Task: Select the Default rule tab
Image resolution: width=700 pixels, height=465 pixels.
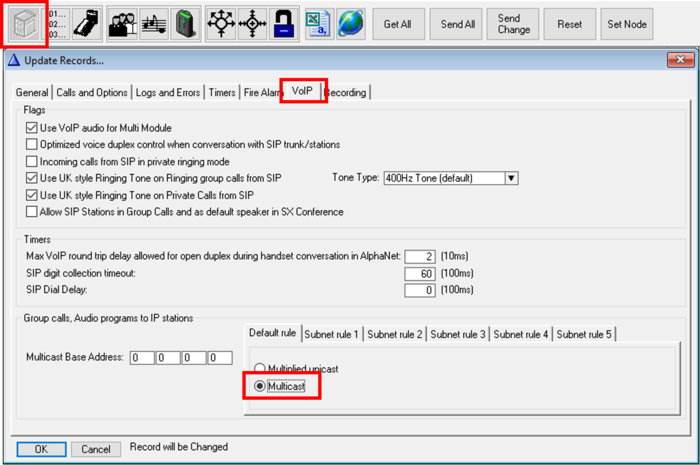Action: tap(272, 333)
